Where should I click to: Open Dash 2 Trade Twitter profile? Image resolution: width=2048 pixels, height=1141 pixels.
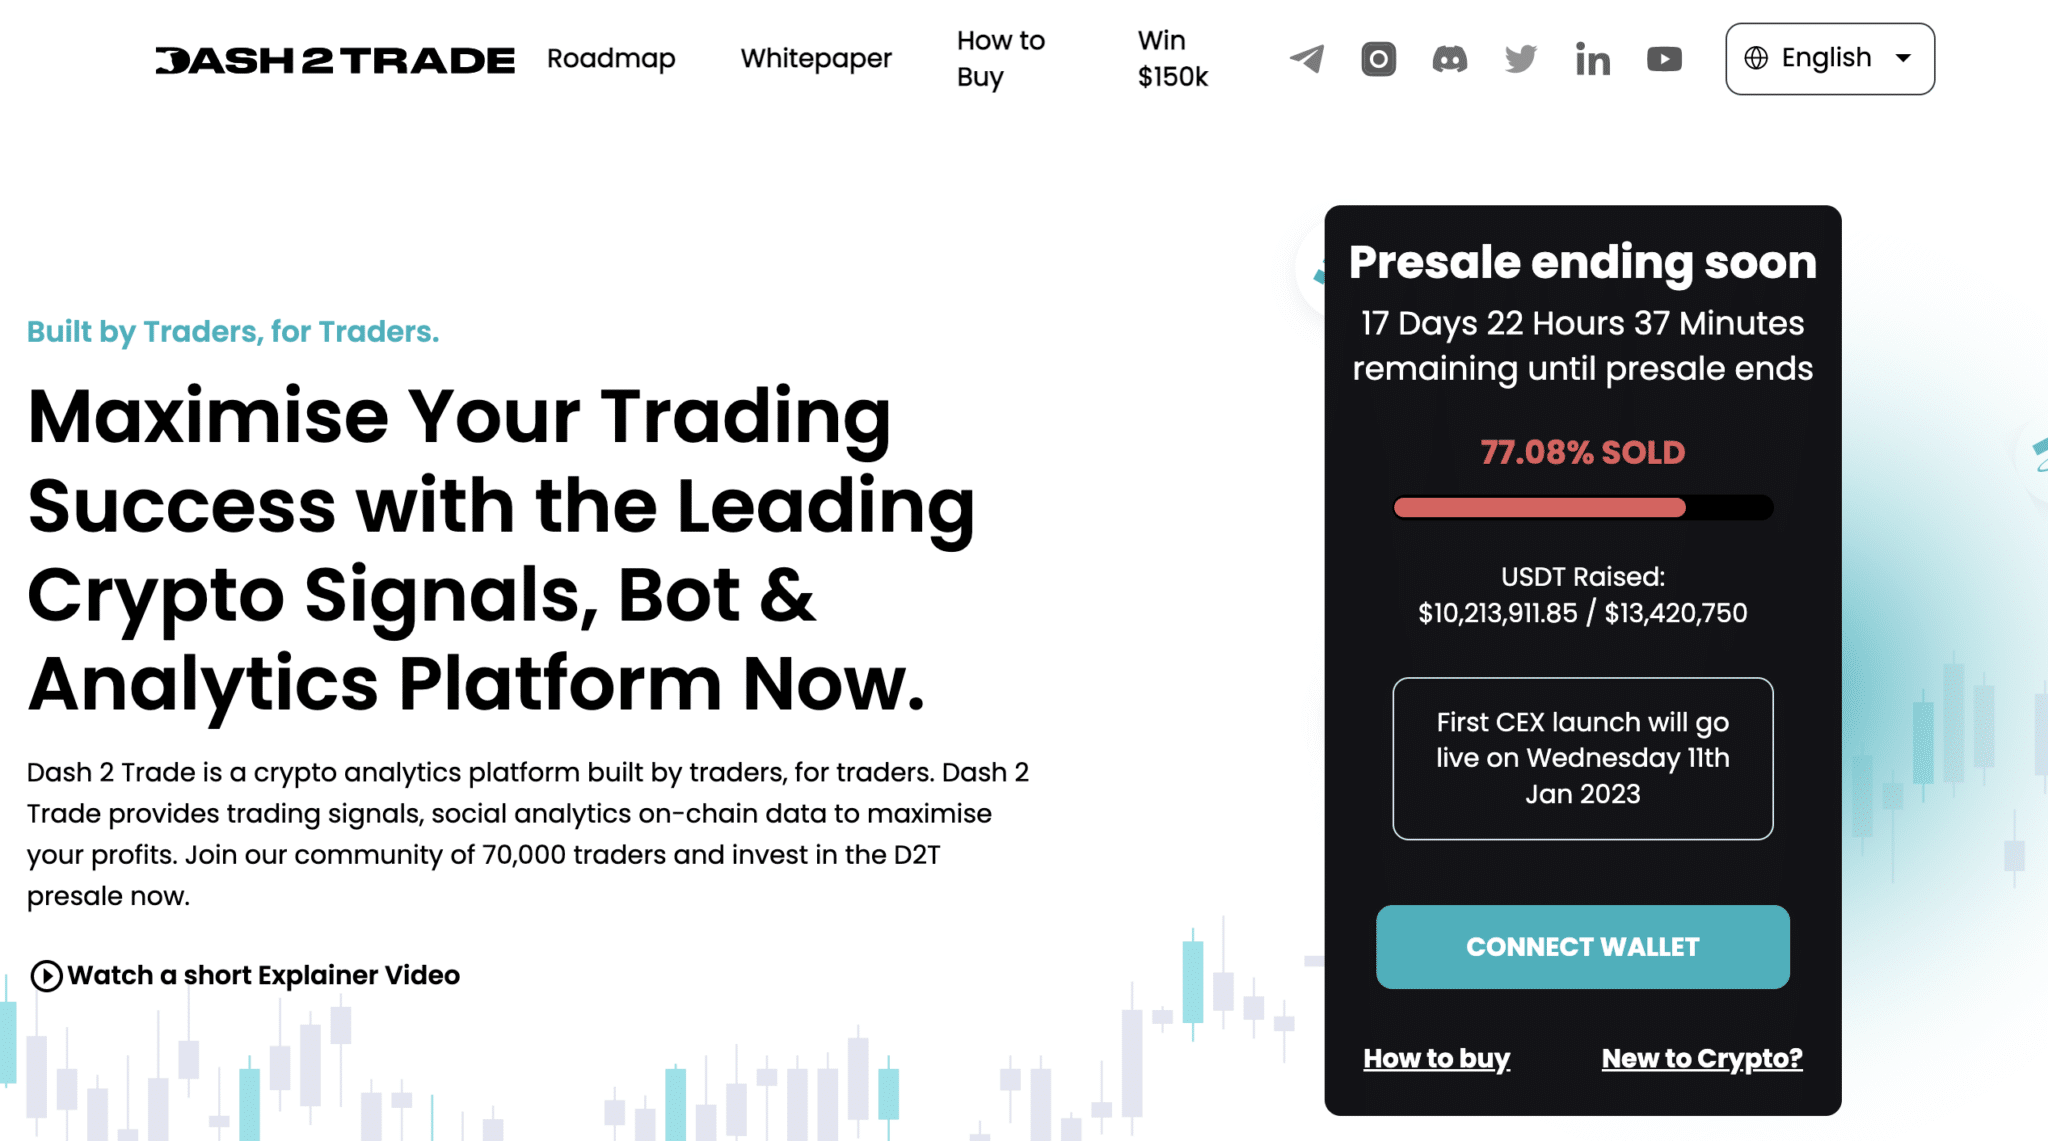click(x=1517, y=59)
